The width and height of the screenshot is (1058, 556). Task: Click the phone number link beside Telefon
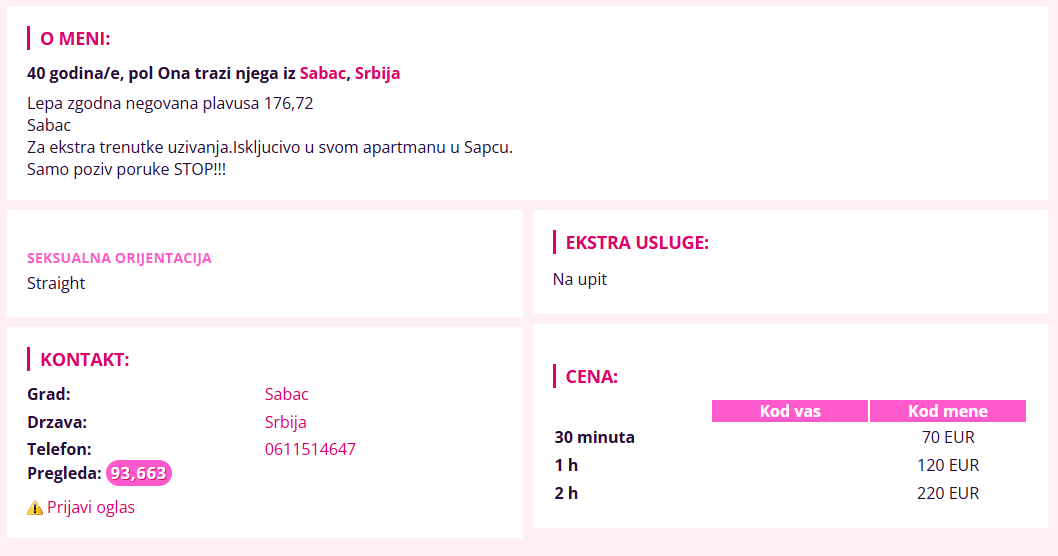pyautogui.click(x=310, y=449)
